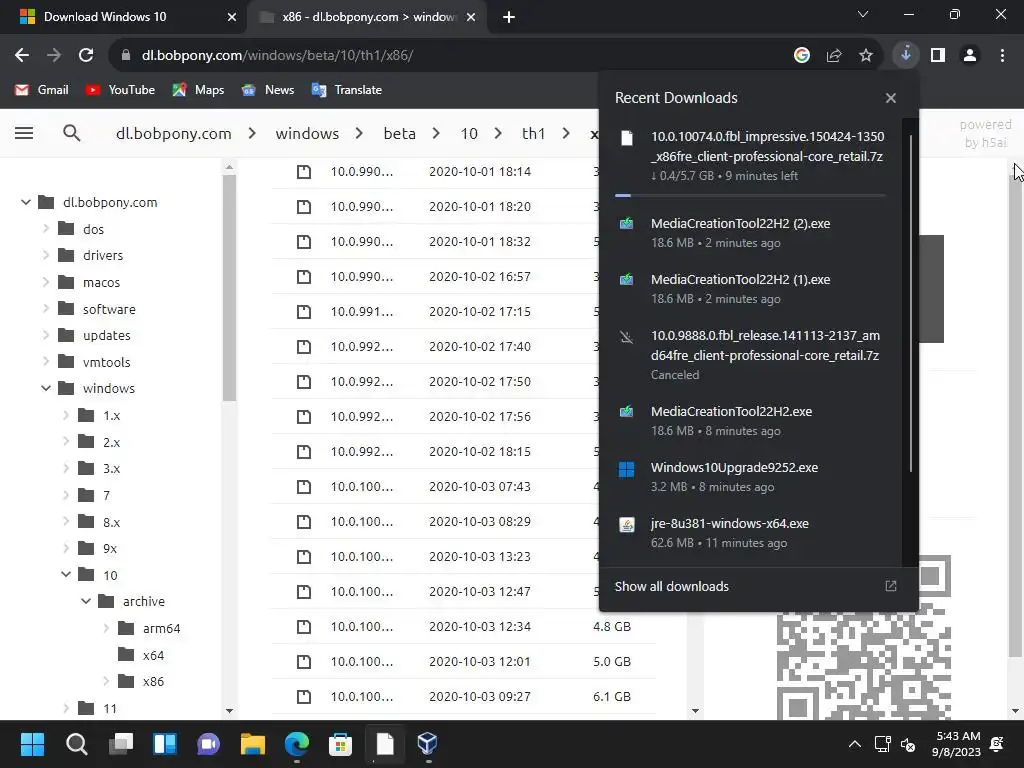Expand the 11 folder in the tree

click(x=65, y=708)
